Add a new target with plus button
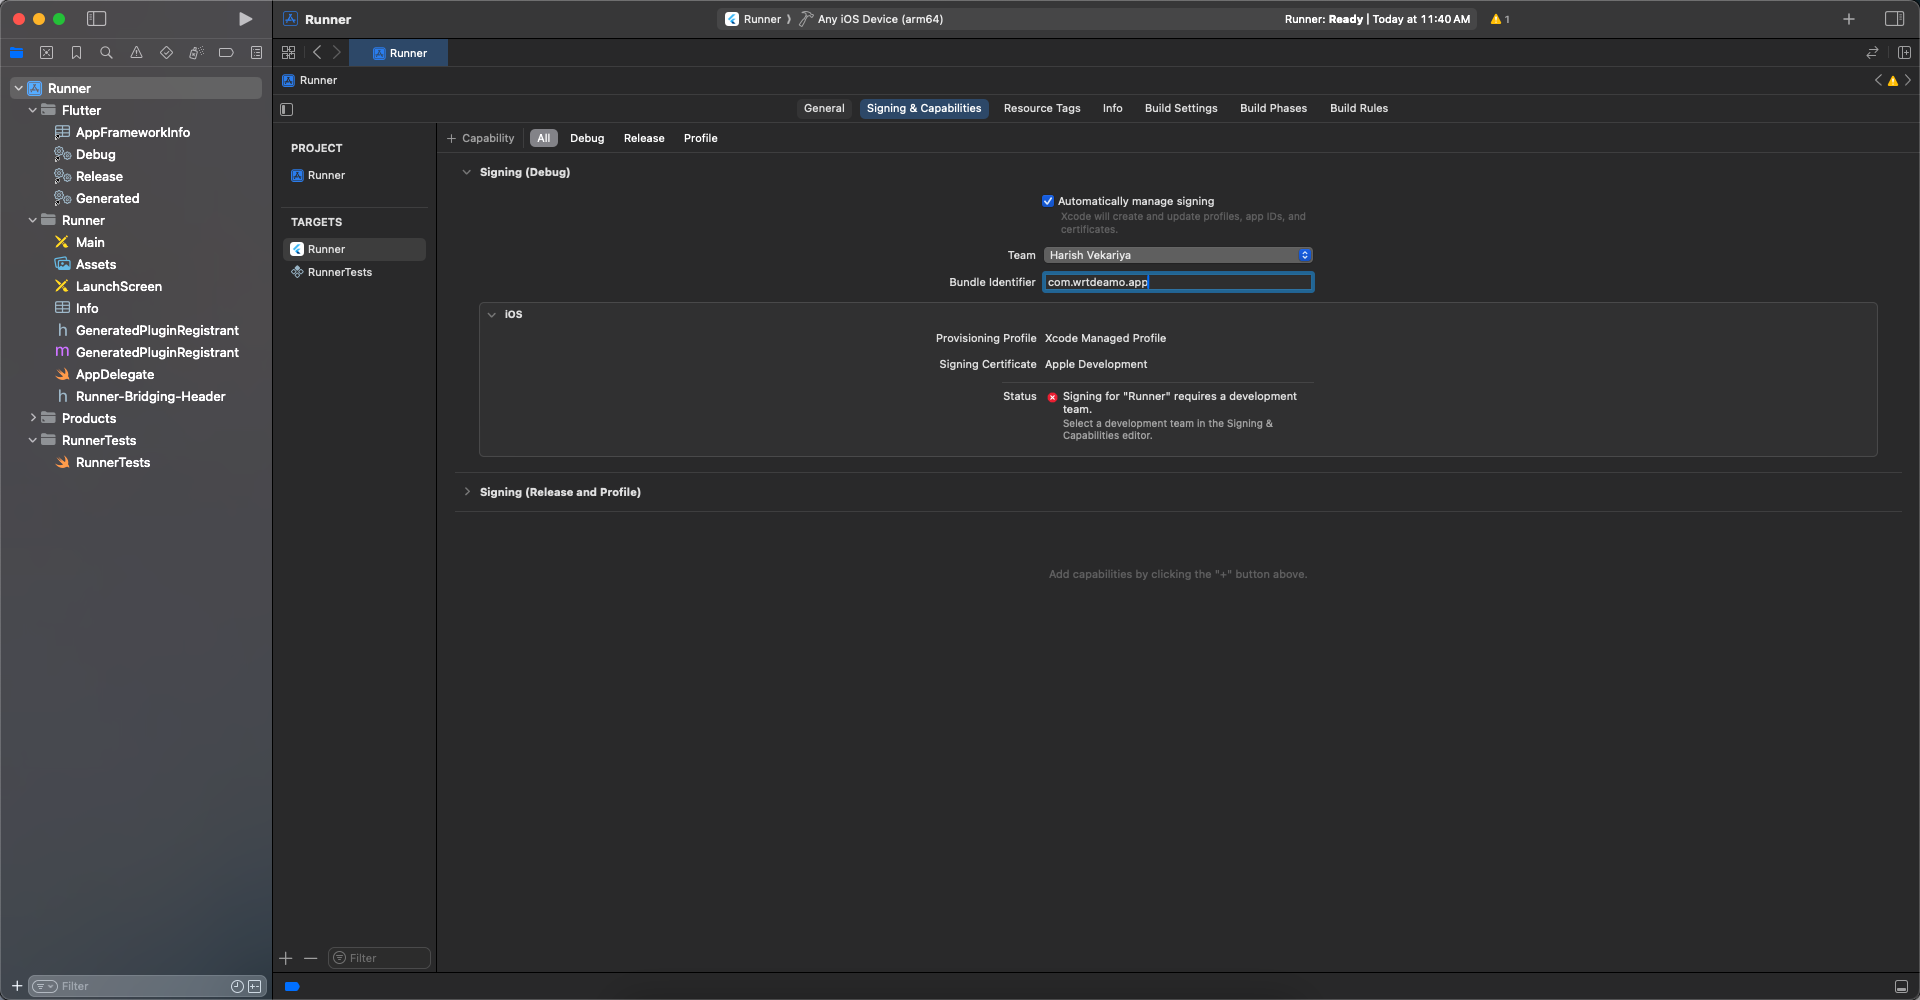Image resolution: width=1920 pixels, height=1000 pixels. (286, 958)
